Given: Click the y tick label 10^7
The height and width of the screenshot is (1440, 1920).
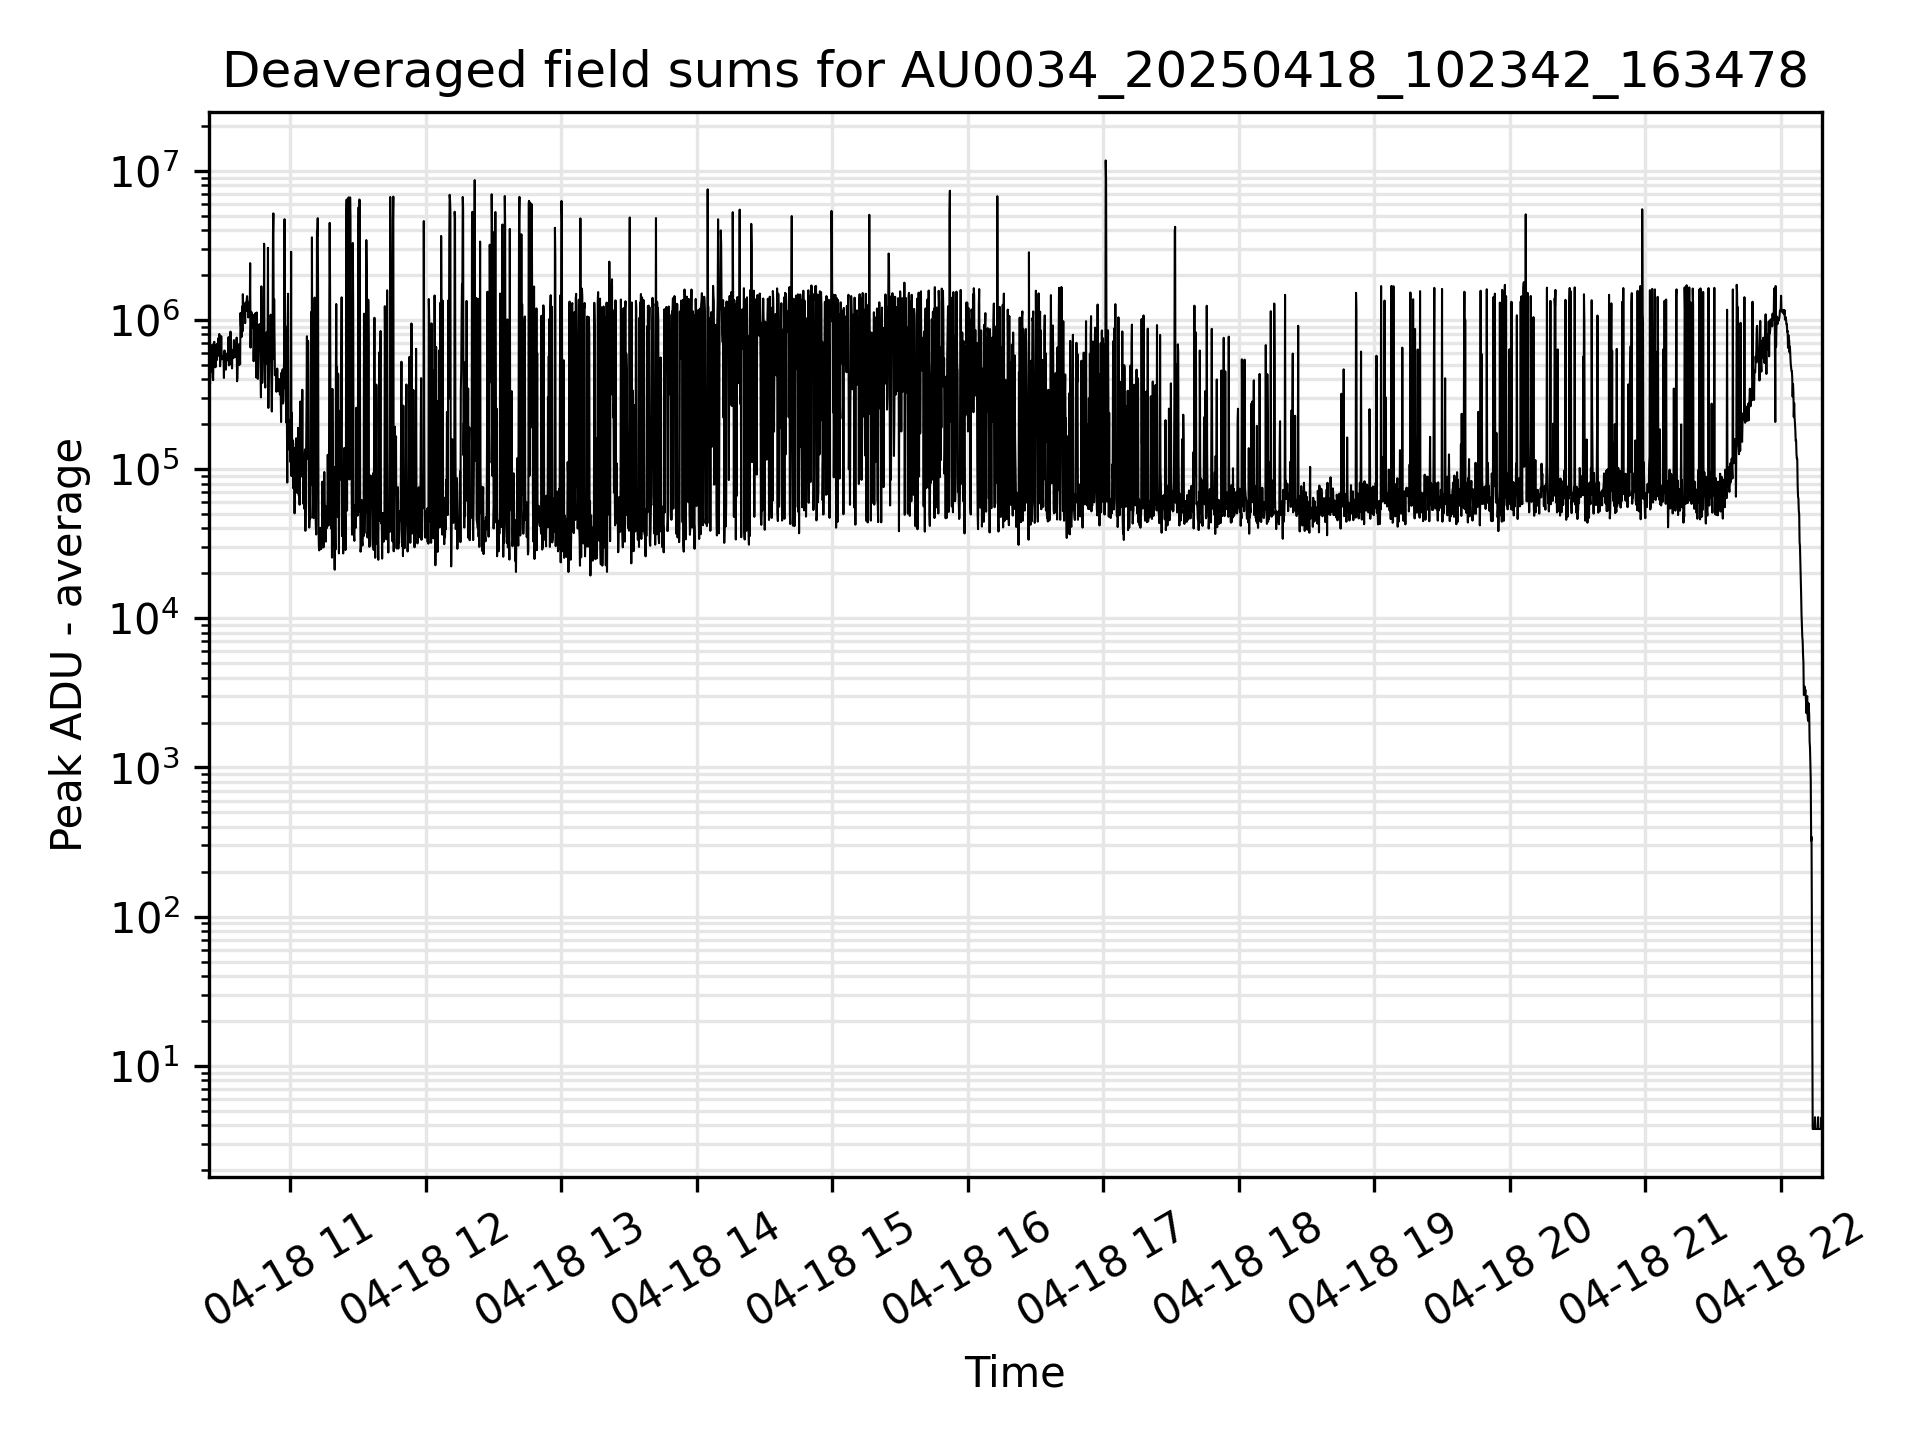Looking at the screenshot, I should point(146,170).
